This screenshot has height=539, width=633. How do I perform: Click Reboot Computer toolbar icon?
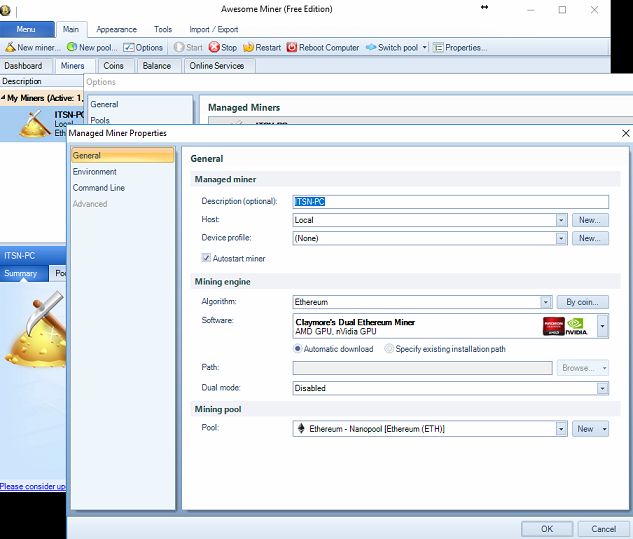point(292,47)
